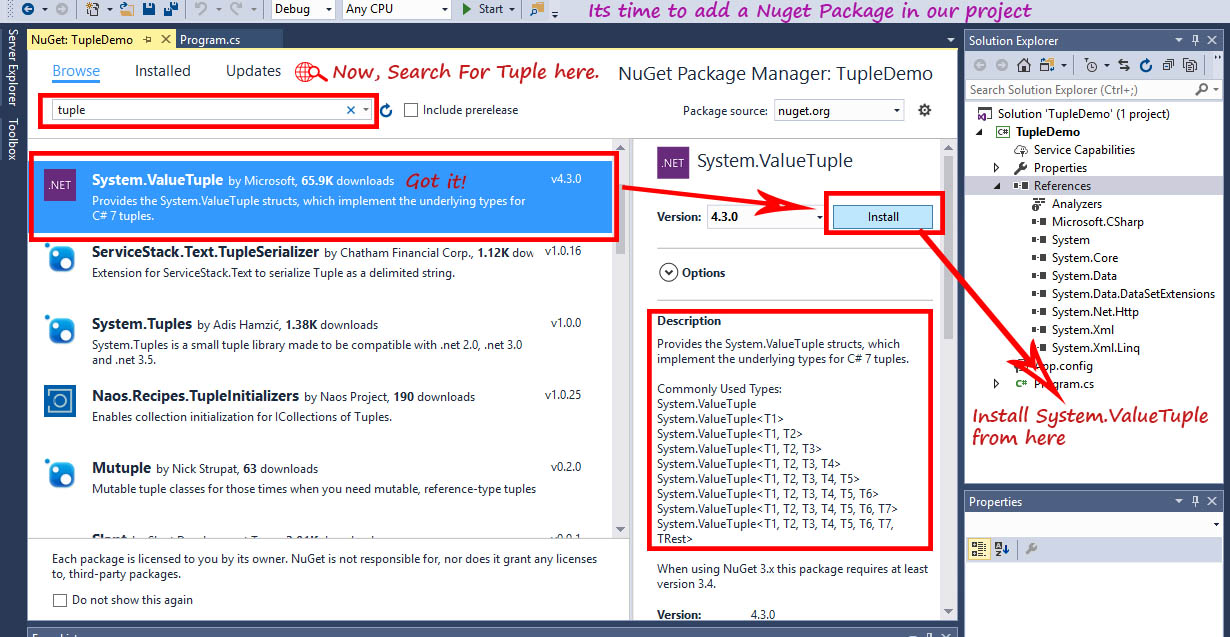Select System.Xml.Linq reference
The width and height of the screenshot is (1230, 637).
tap(1095, 348)
